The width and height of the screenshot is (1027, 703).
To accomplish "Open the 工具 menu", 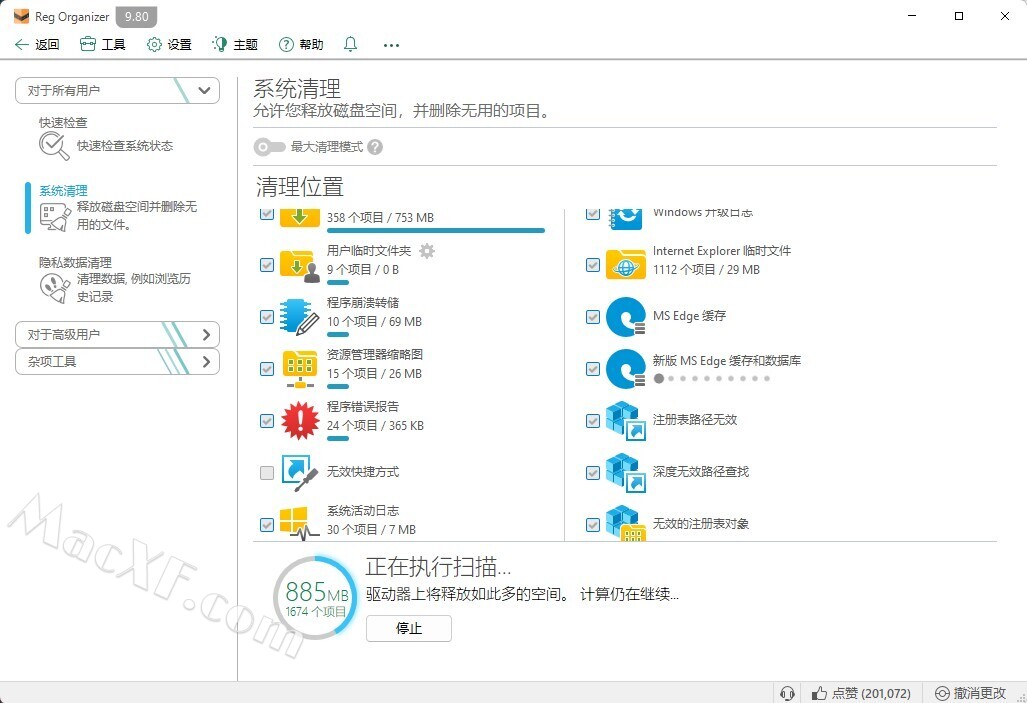I will 103,45.
